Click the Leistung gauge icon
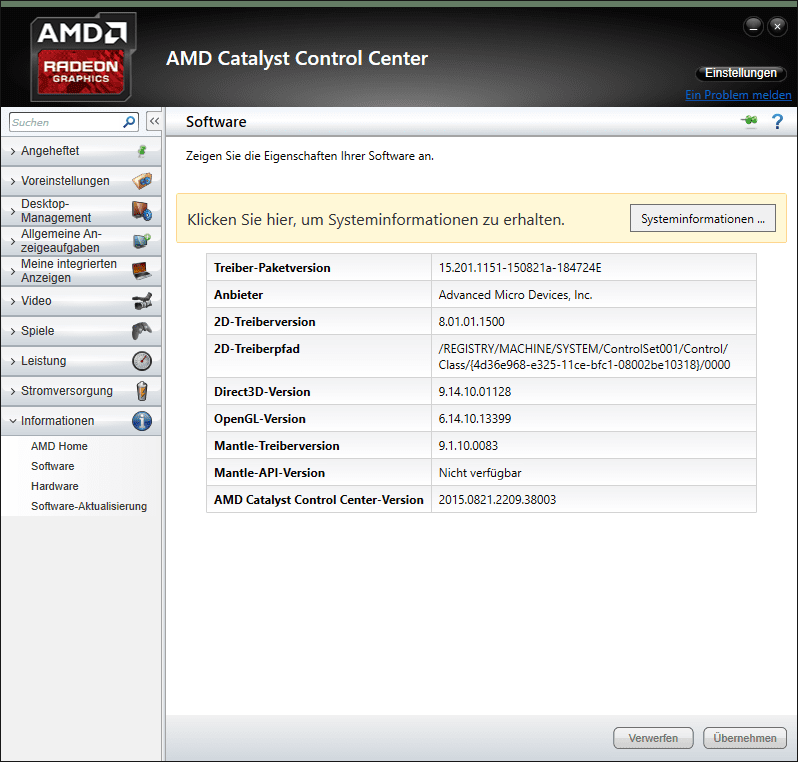This screenshot has width=798, height=762. tap(142, 361)
